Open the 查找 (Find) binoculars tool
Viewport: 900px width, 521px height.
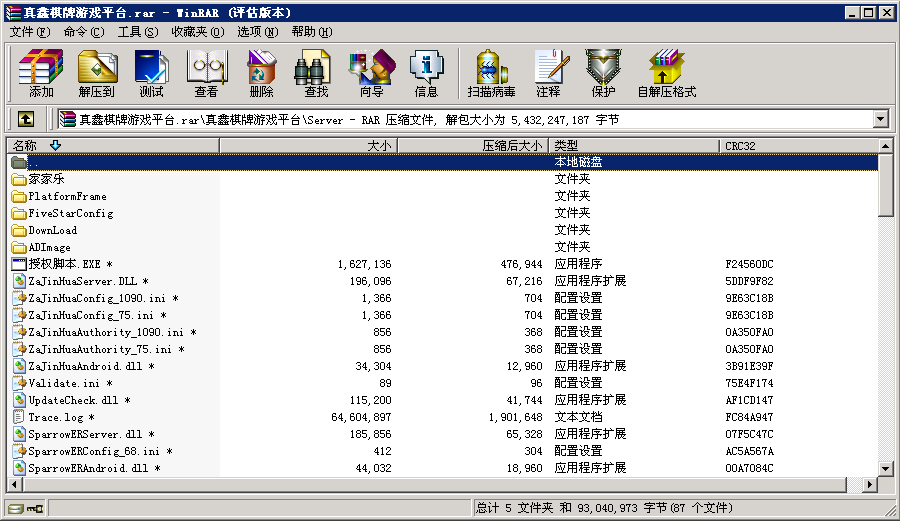click(316, 73)
